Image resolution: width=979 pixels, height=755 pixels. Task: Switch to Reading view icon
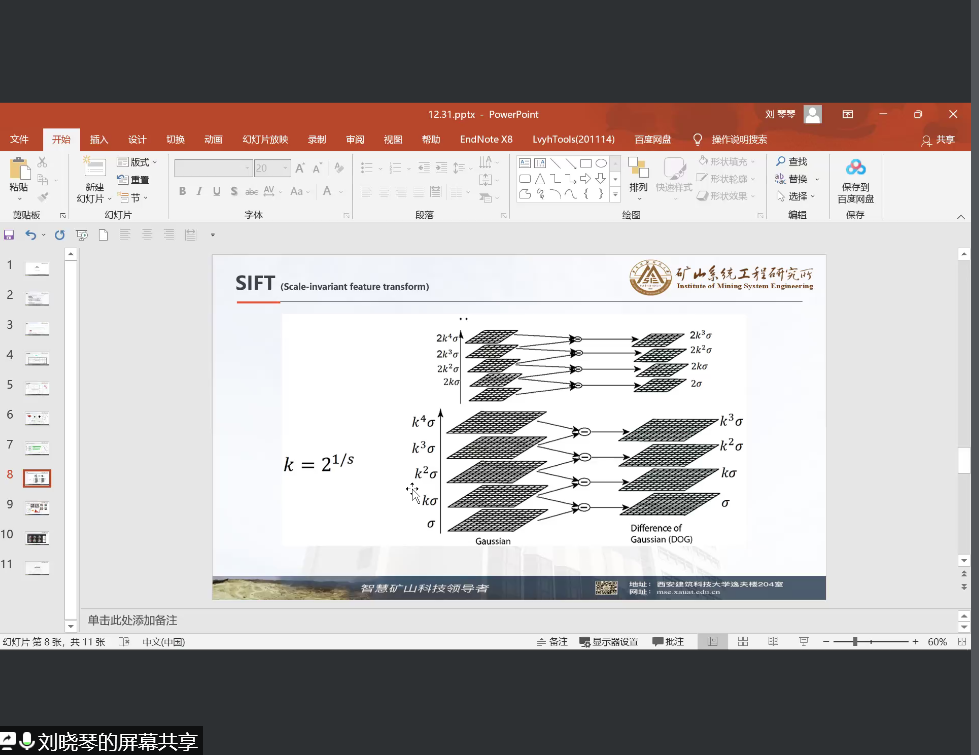(x=773, y=641)
